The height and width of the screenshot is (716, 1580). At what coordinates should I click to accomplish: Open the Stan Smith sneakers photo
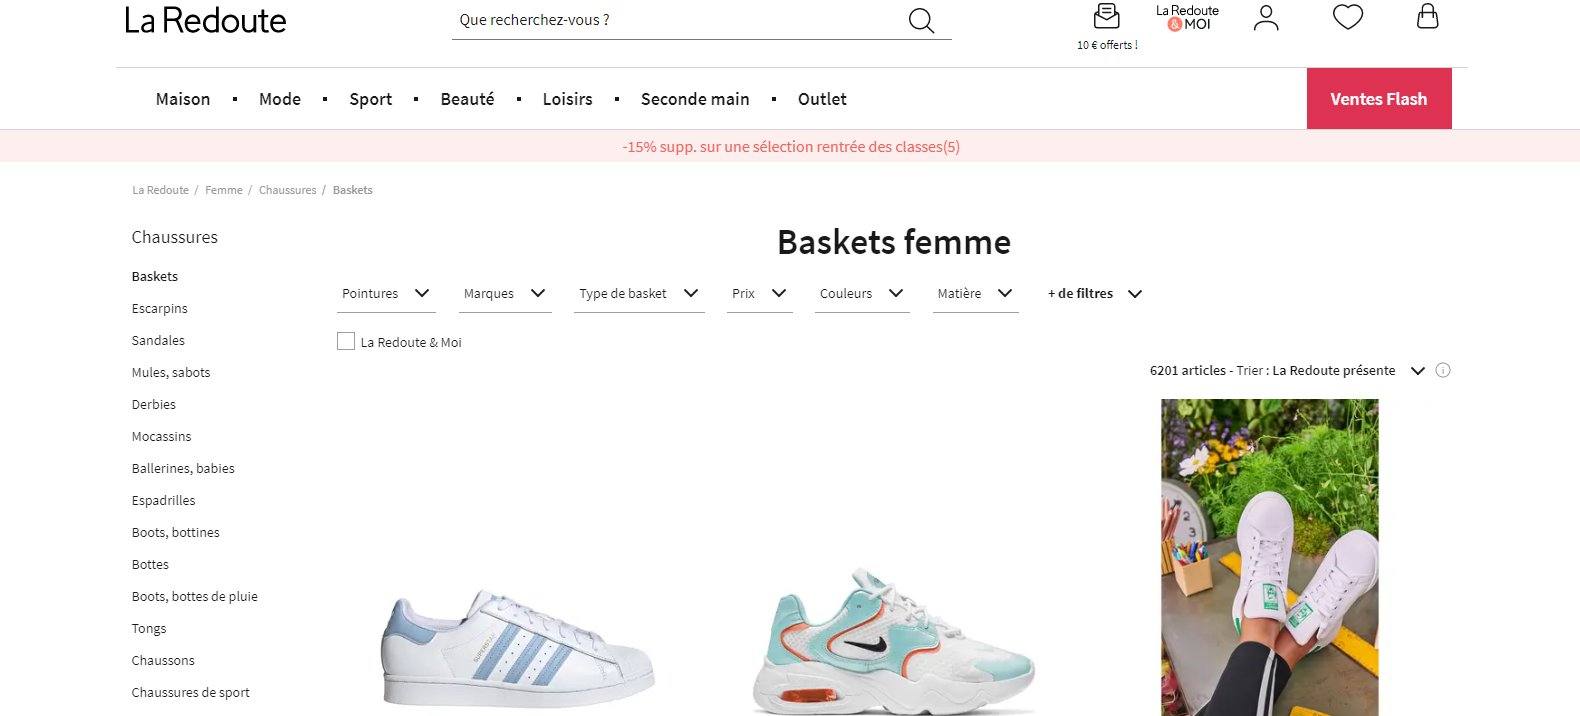point(1269,556)
